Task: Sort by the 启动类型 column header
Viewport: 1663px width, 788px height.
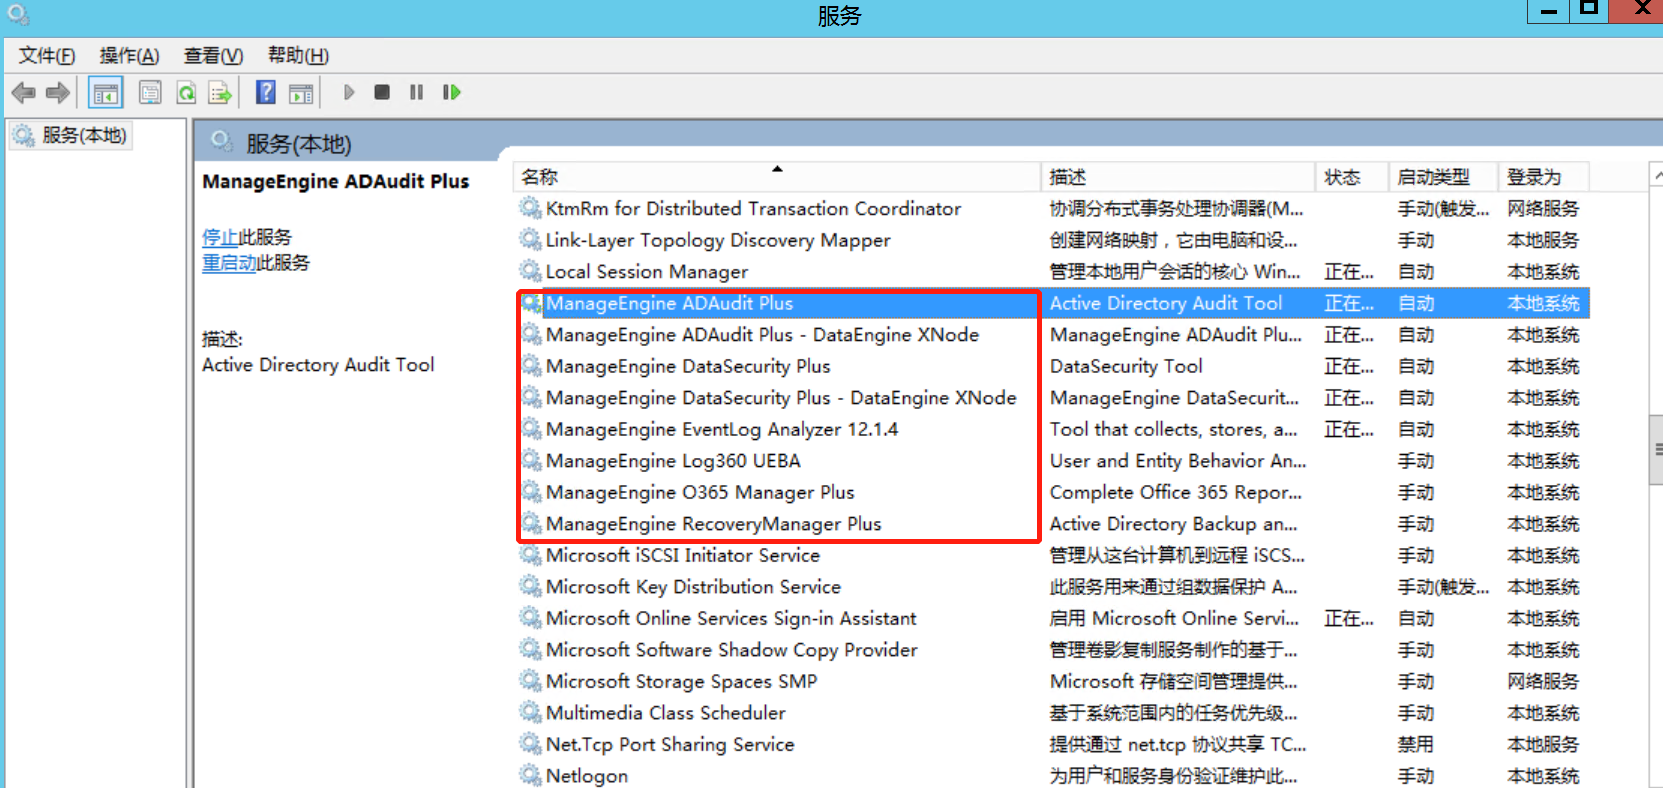Action: tap(1443, 177)
